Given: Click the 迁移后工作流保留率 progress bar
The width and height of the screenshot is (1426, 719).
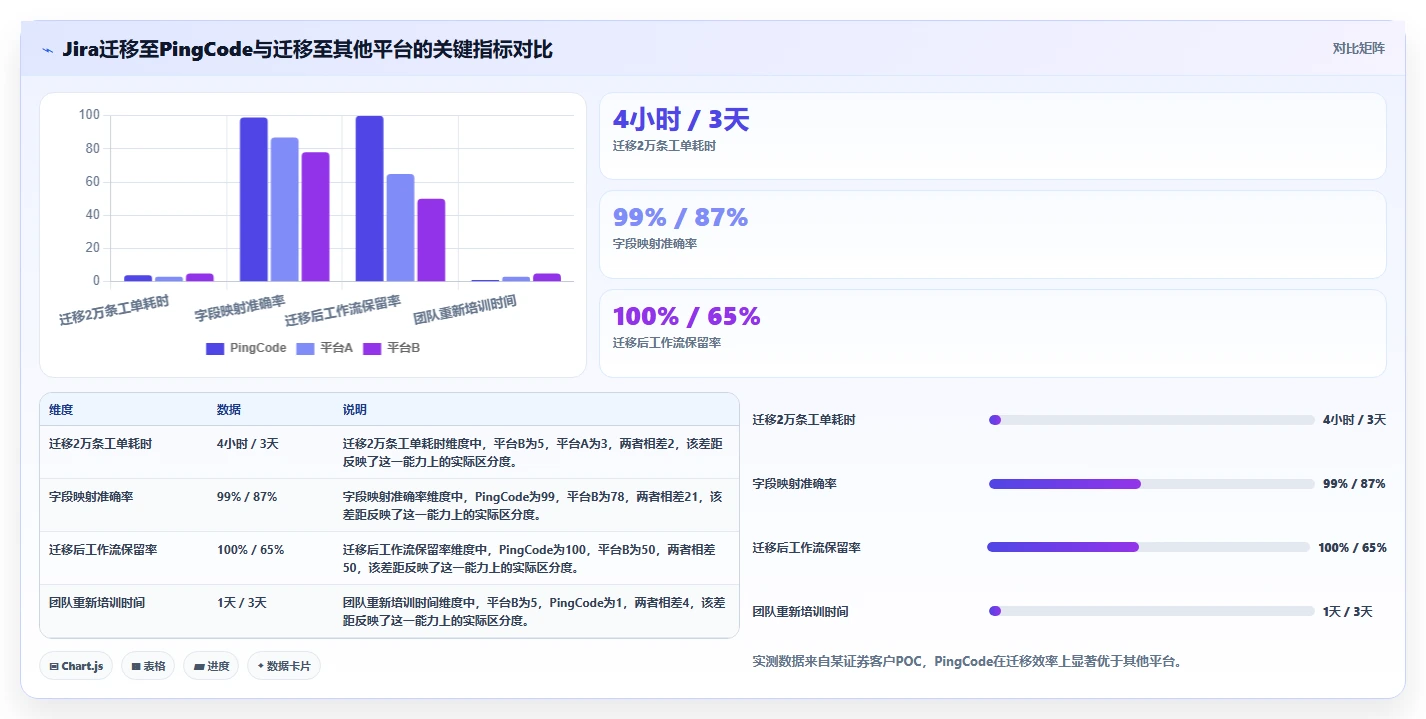Looking at the screenshot, I should point(1148,547).
